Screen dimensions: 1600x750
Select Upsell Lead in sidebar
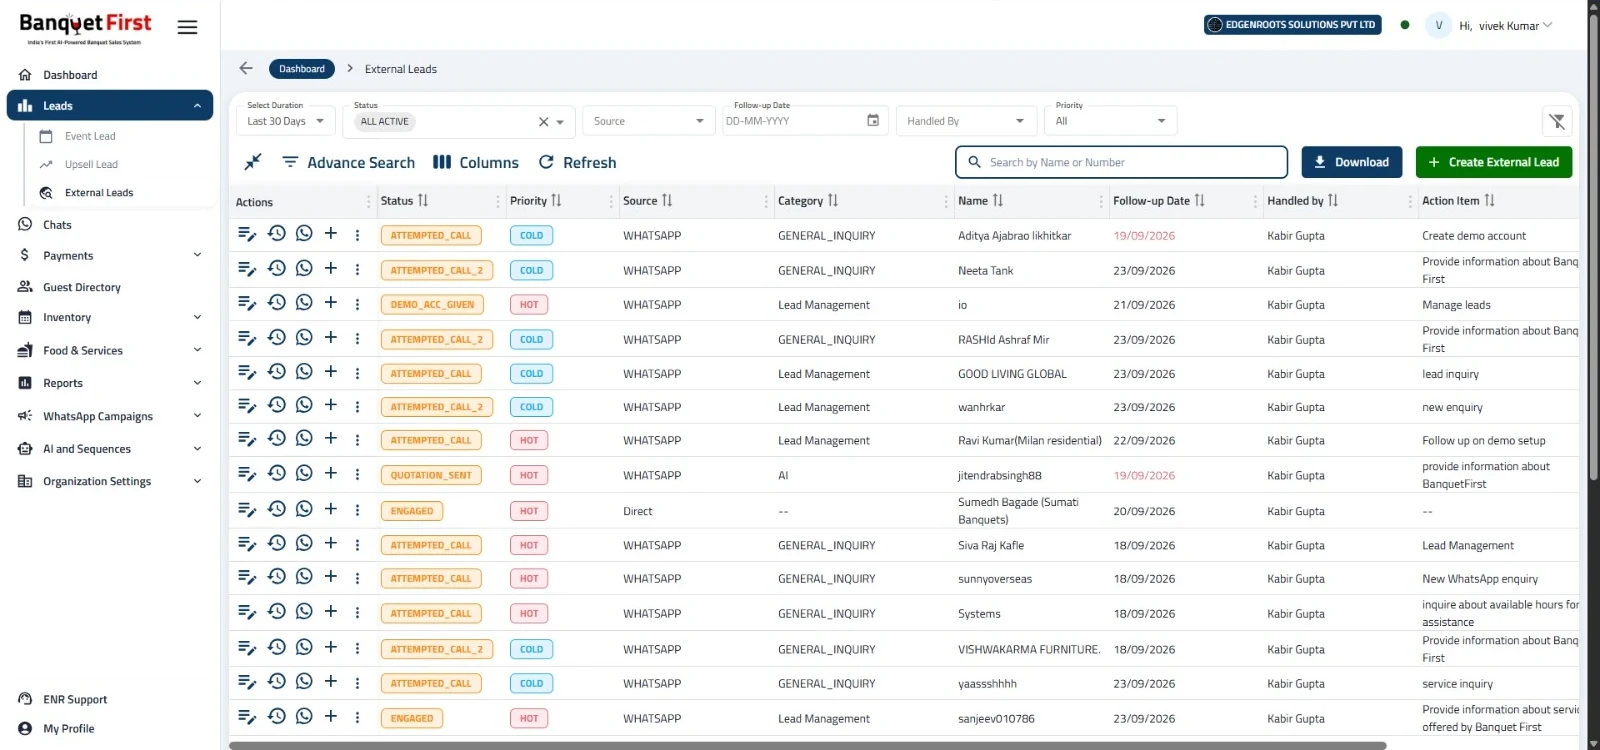91,164
